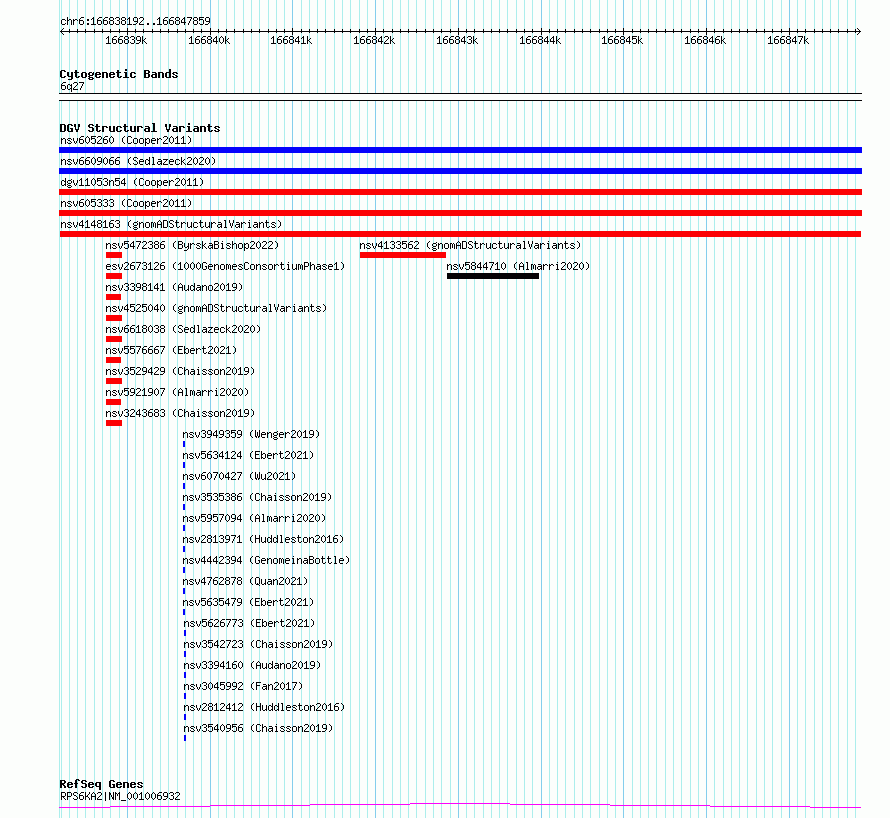Select nsv3540956 (Chaisson2019) label
890x818 pixels.
point(258,728)
